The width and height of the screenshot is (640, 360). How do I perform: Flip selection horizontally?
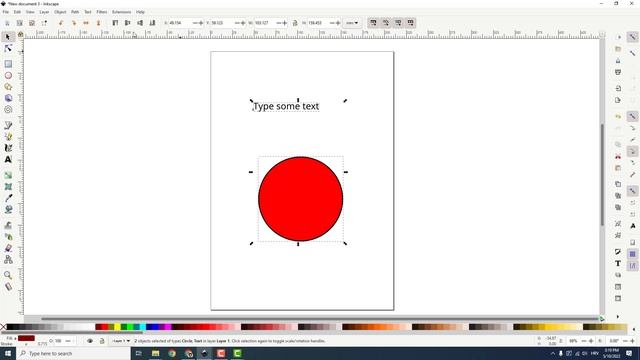(x=86, y=23)
